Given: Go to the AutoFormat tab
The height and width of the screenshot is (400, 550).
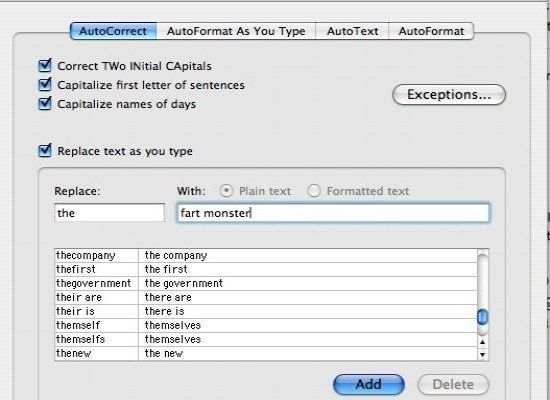Looking at the screenshot, I should tap(431, 31).
